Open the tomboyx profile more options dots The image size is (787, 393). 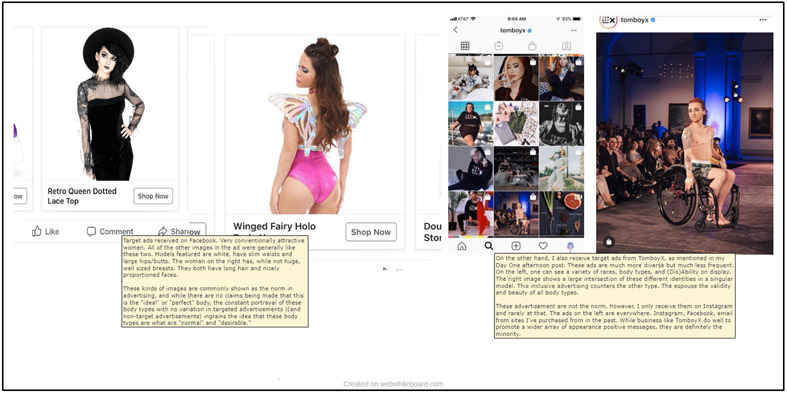pyautogui.click(x=574, y=31)
